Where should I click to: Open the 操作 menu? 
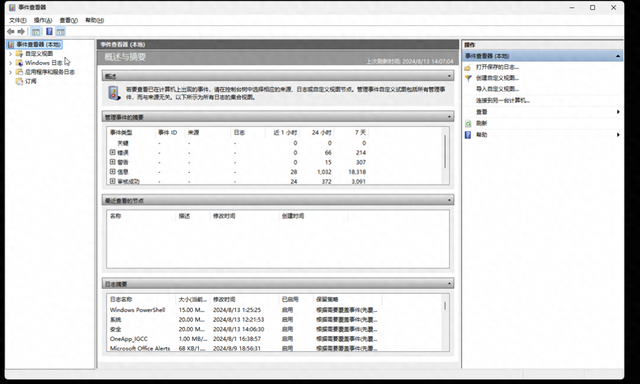[x=43, y=20]
